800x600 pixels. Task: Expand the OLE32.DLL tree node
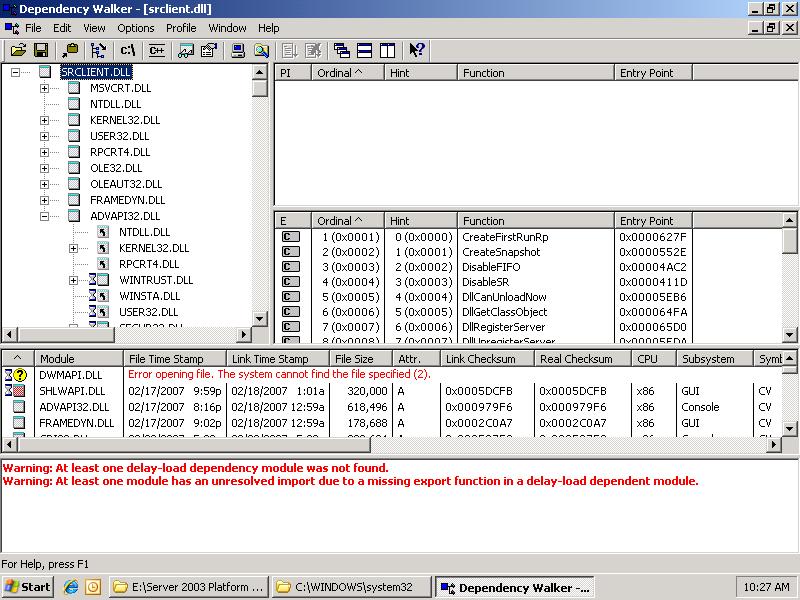[44, 168]
